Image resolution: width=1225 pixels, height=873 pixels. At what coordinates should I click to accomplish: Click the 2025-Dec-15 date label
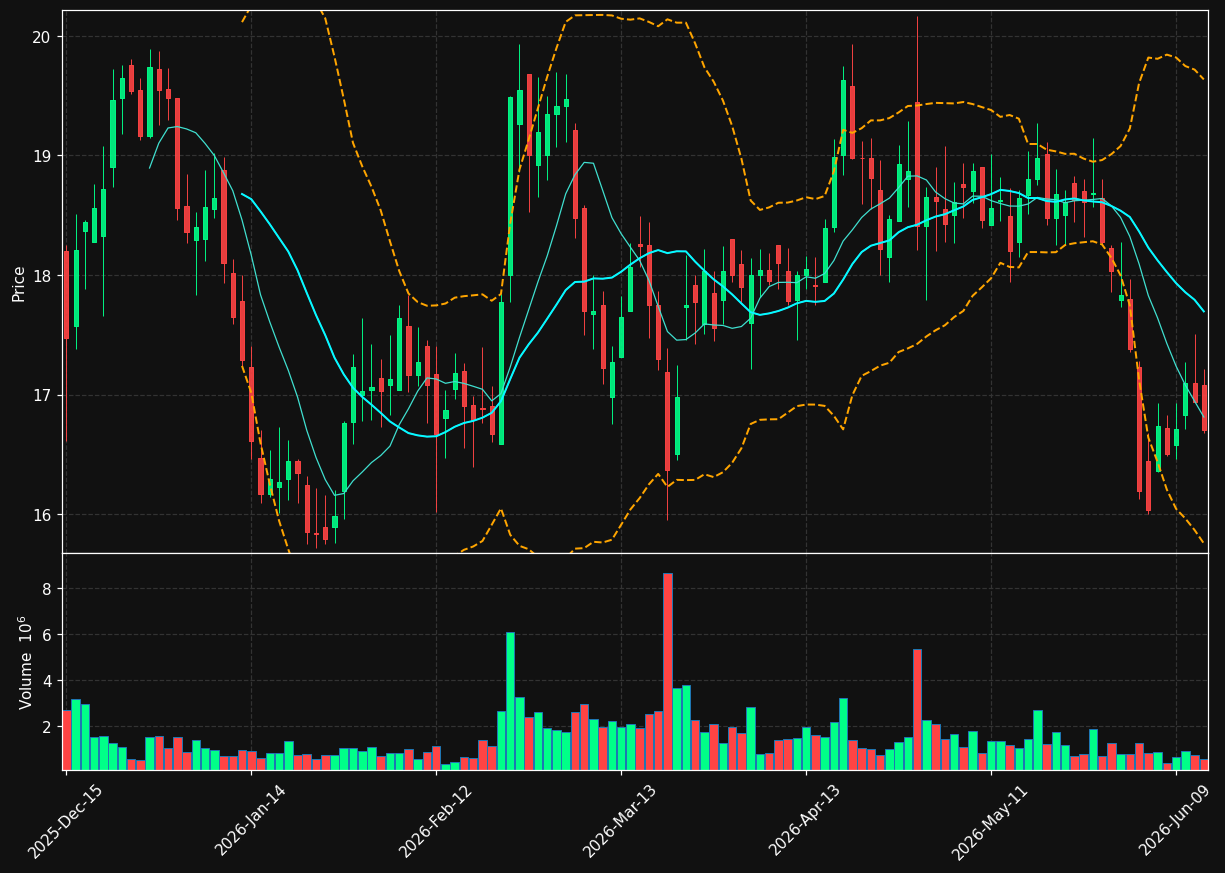point(65,821)
